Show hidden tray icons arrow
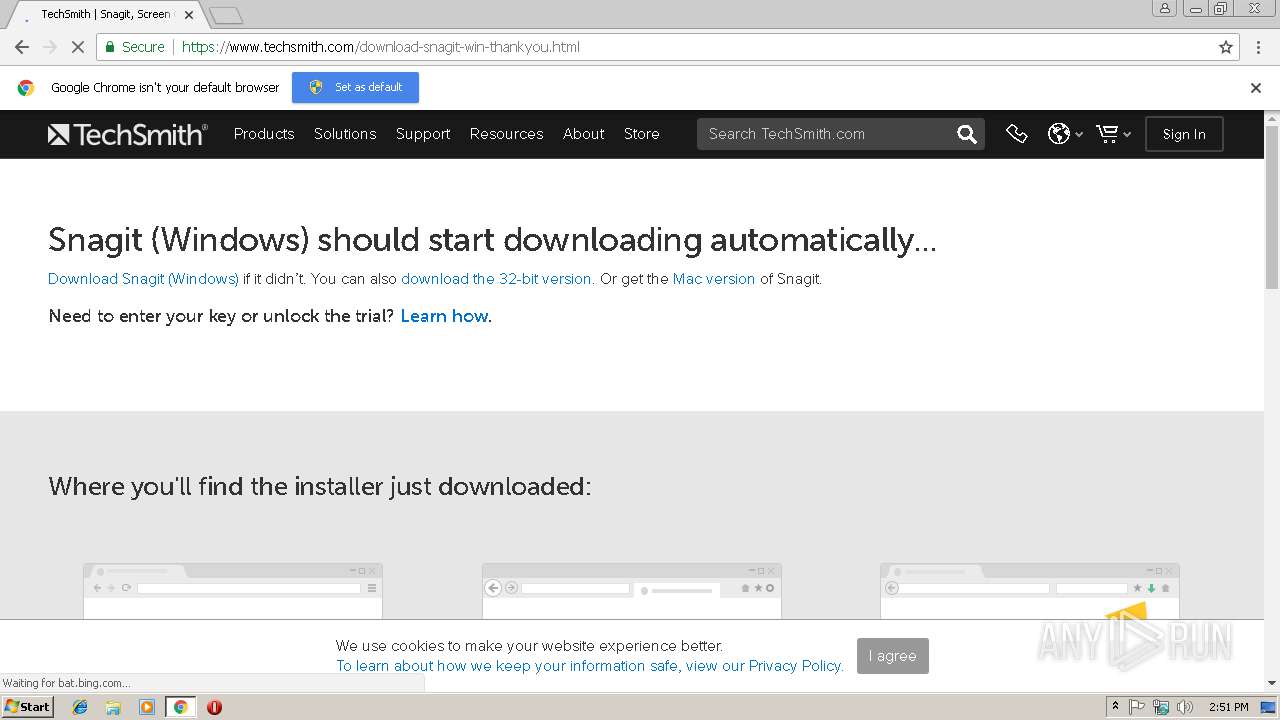This screenshot has width=1280, height=720. (1115, 707)
